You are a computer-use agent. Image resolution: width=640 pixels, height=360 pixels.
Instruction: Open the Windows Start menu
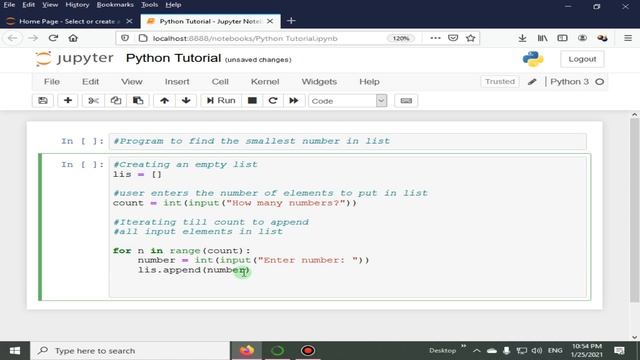click(15, 351)
